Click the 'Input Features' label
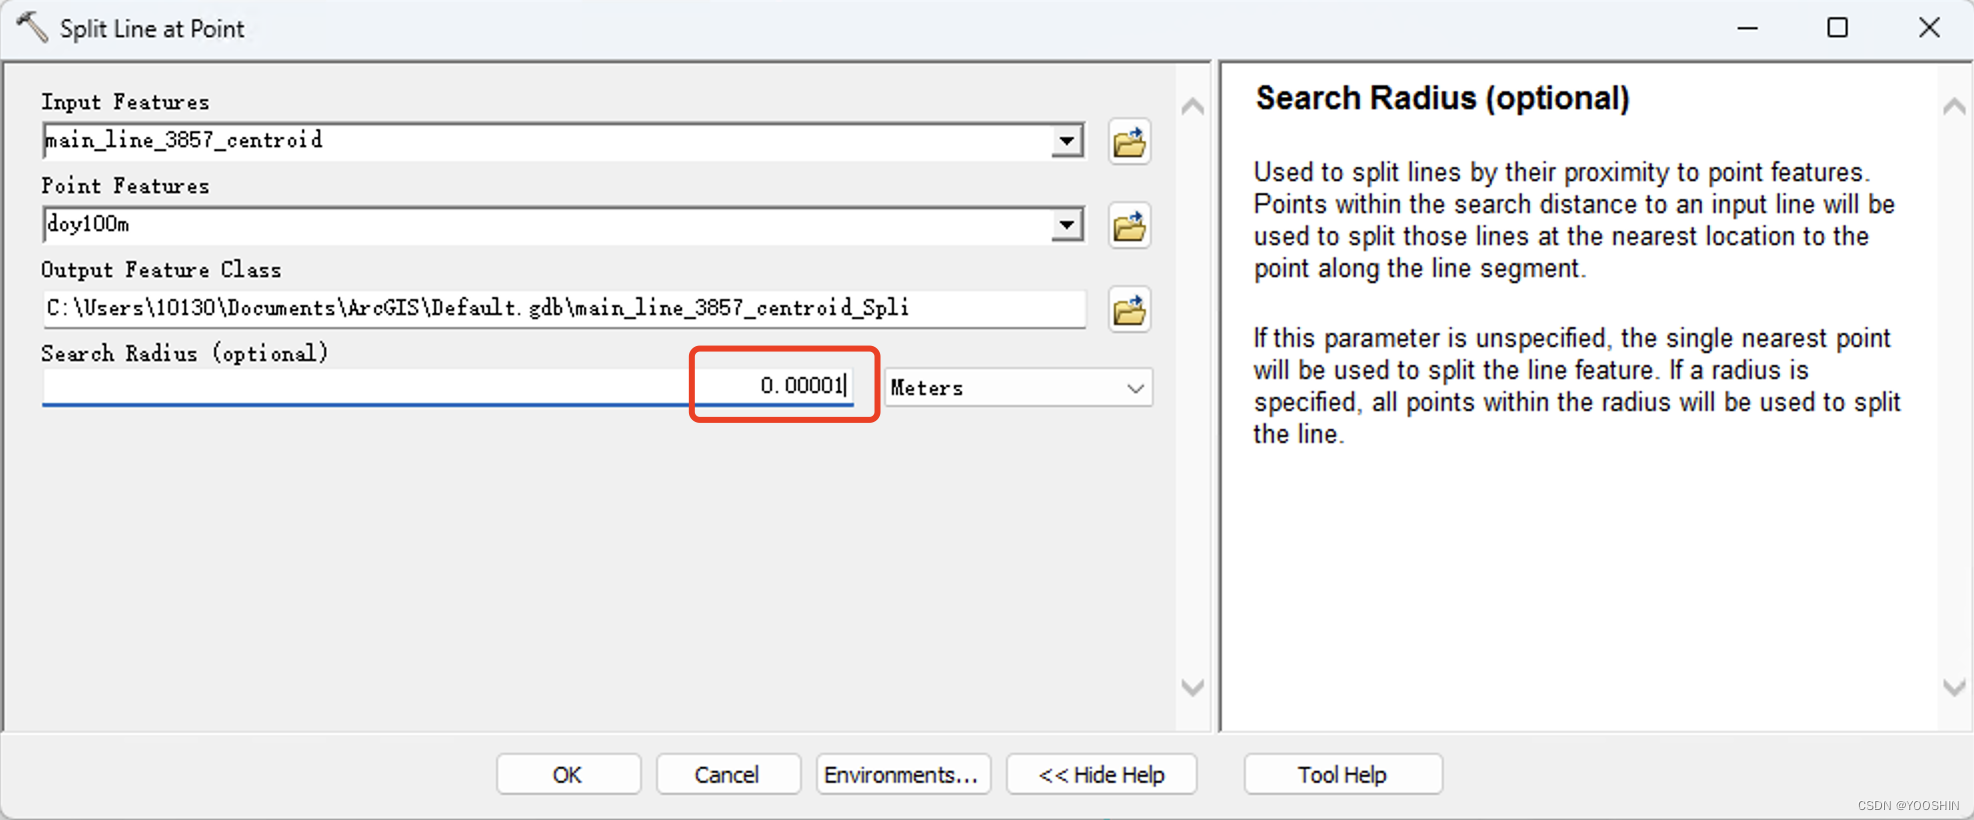 [125, 102]
